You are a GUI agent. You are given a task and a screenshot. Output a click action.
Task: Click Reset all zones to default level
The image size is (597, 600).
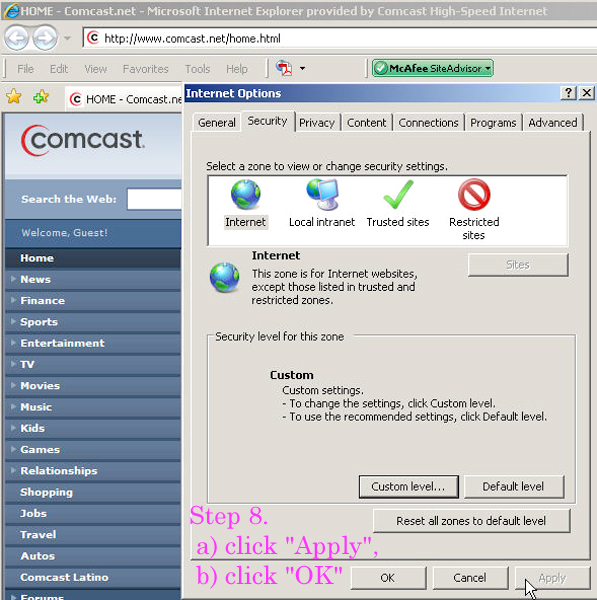[471, 520]
